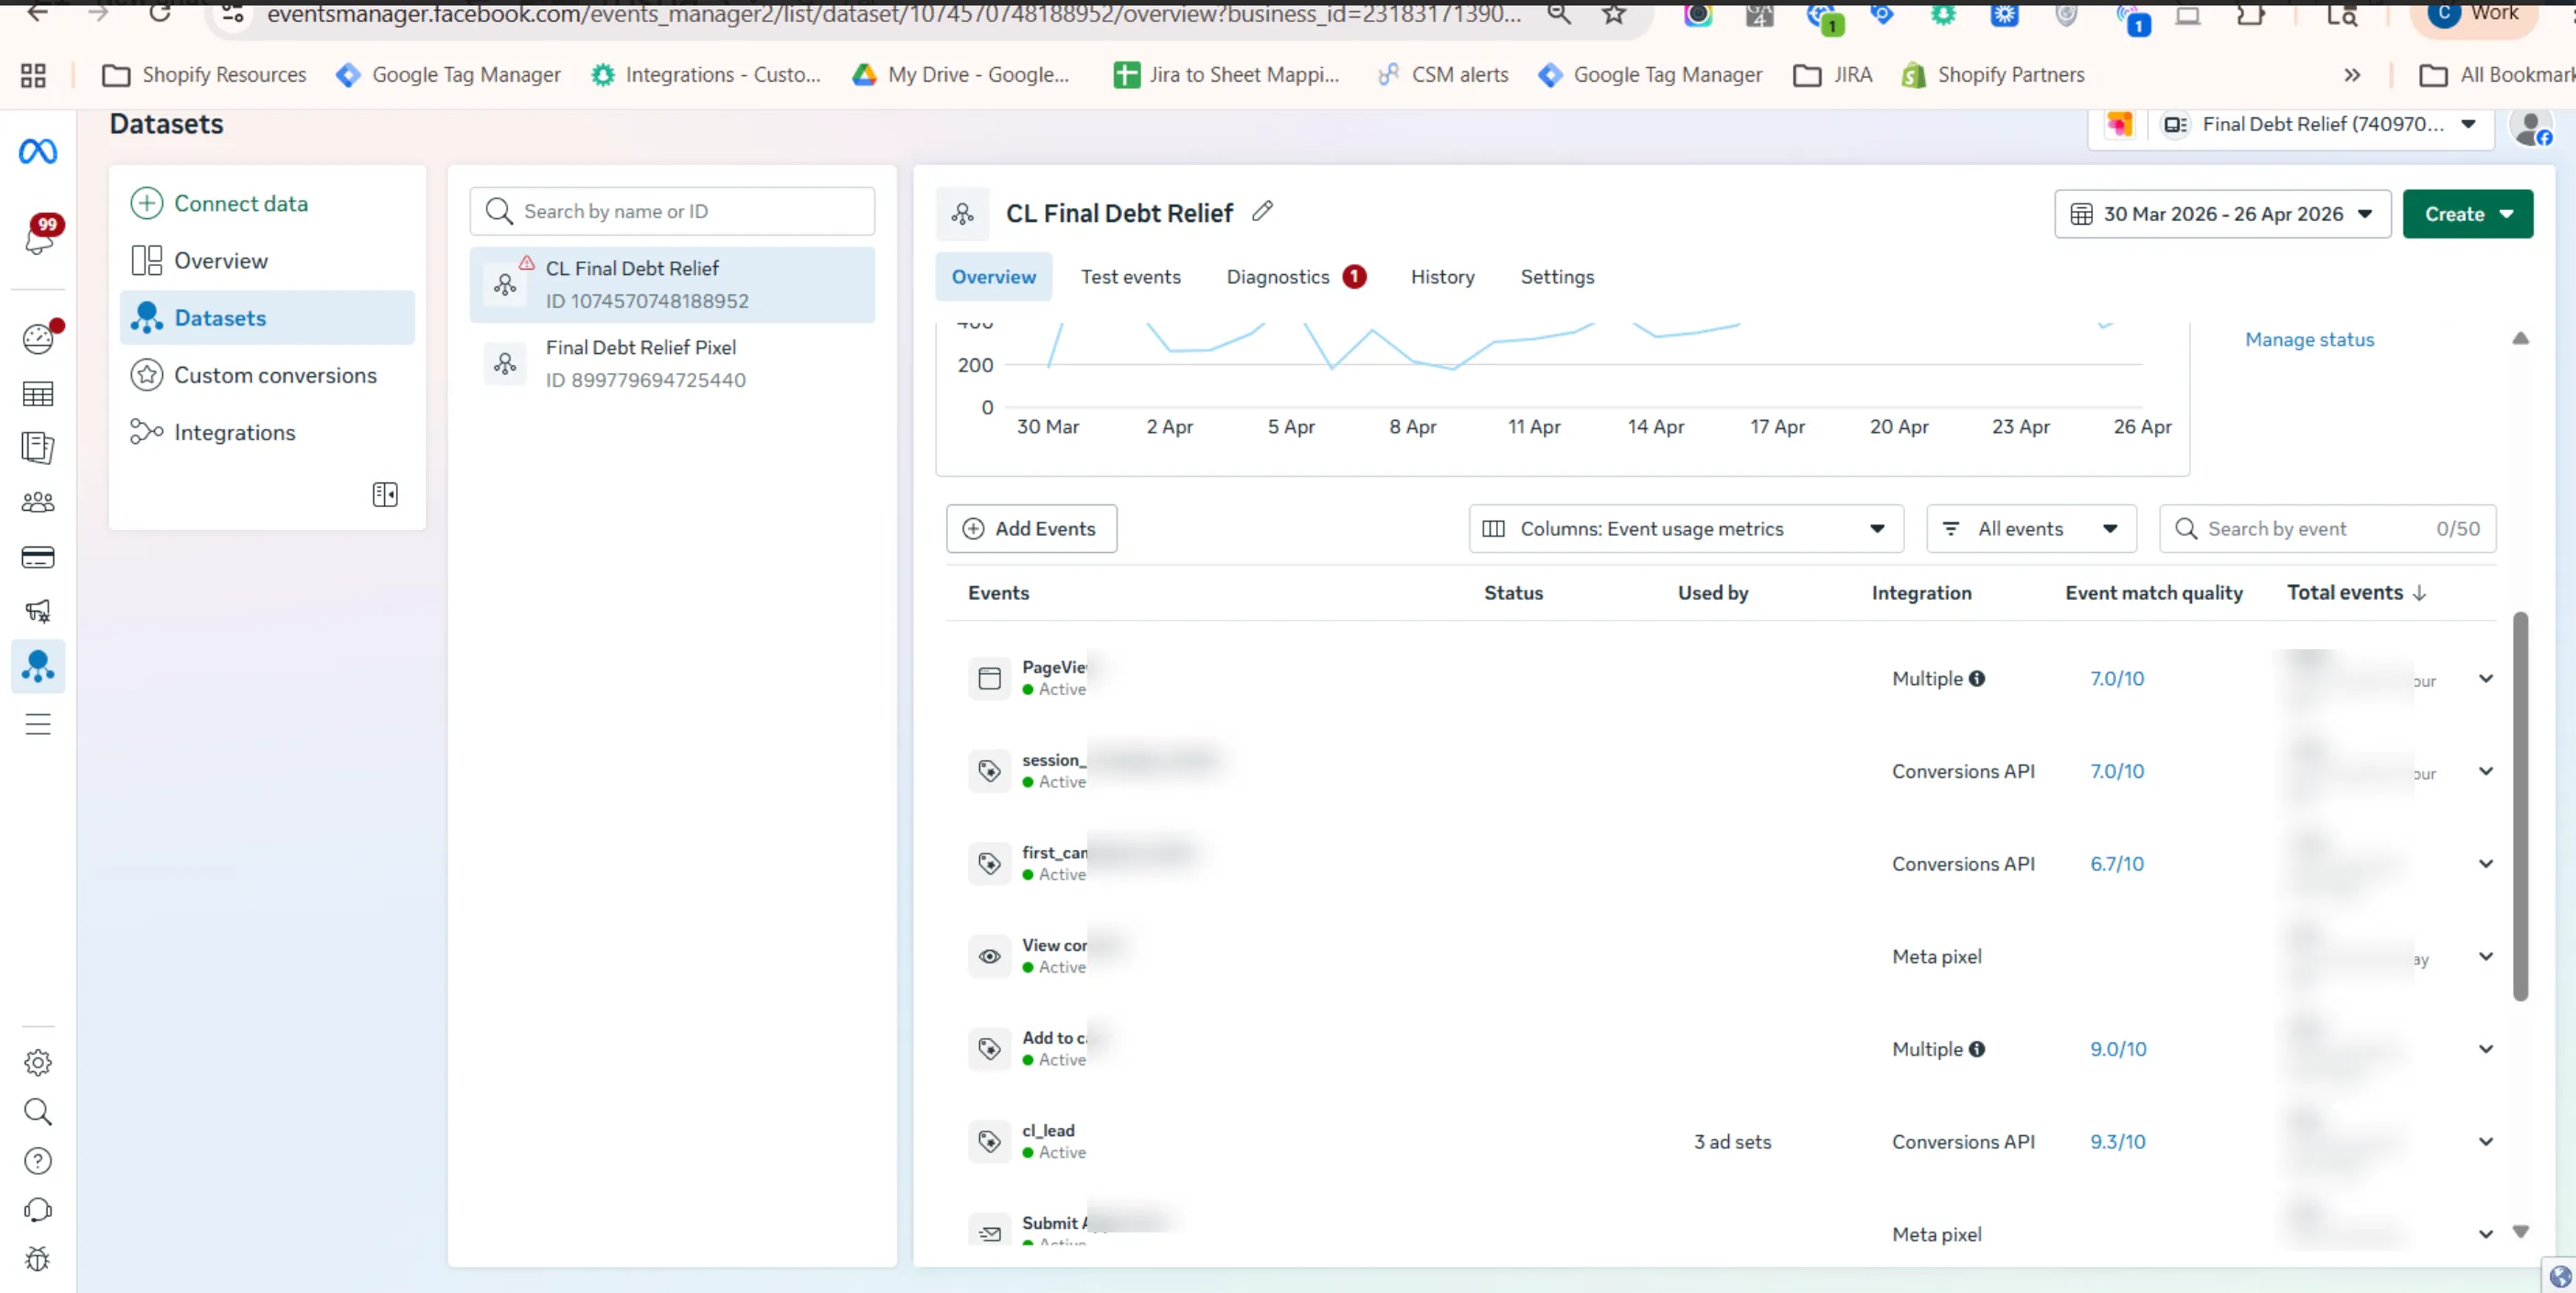Open the Shopify Partners bookmark
2576x1293 pixels.
point(1992,75)
